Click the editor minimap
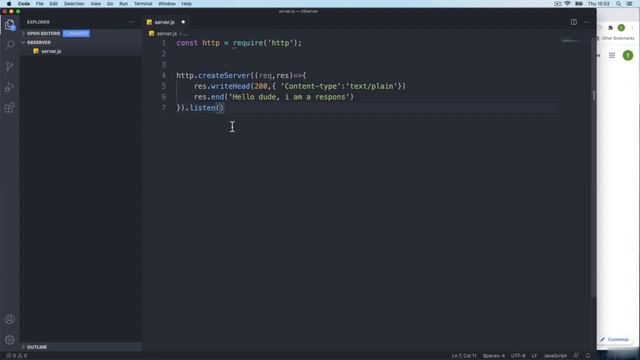The height and width of the screenshot is (360, 640). [571, 40]
